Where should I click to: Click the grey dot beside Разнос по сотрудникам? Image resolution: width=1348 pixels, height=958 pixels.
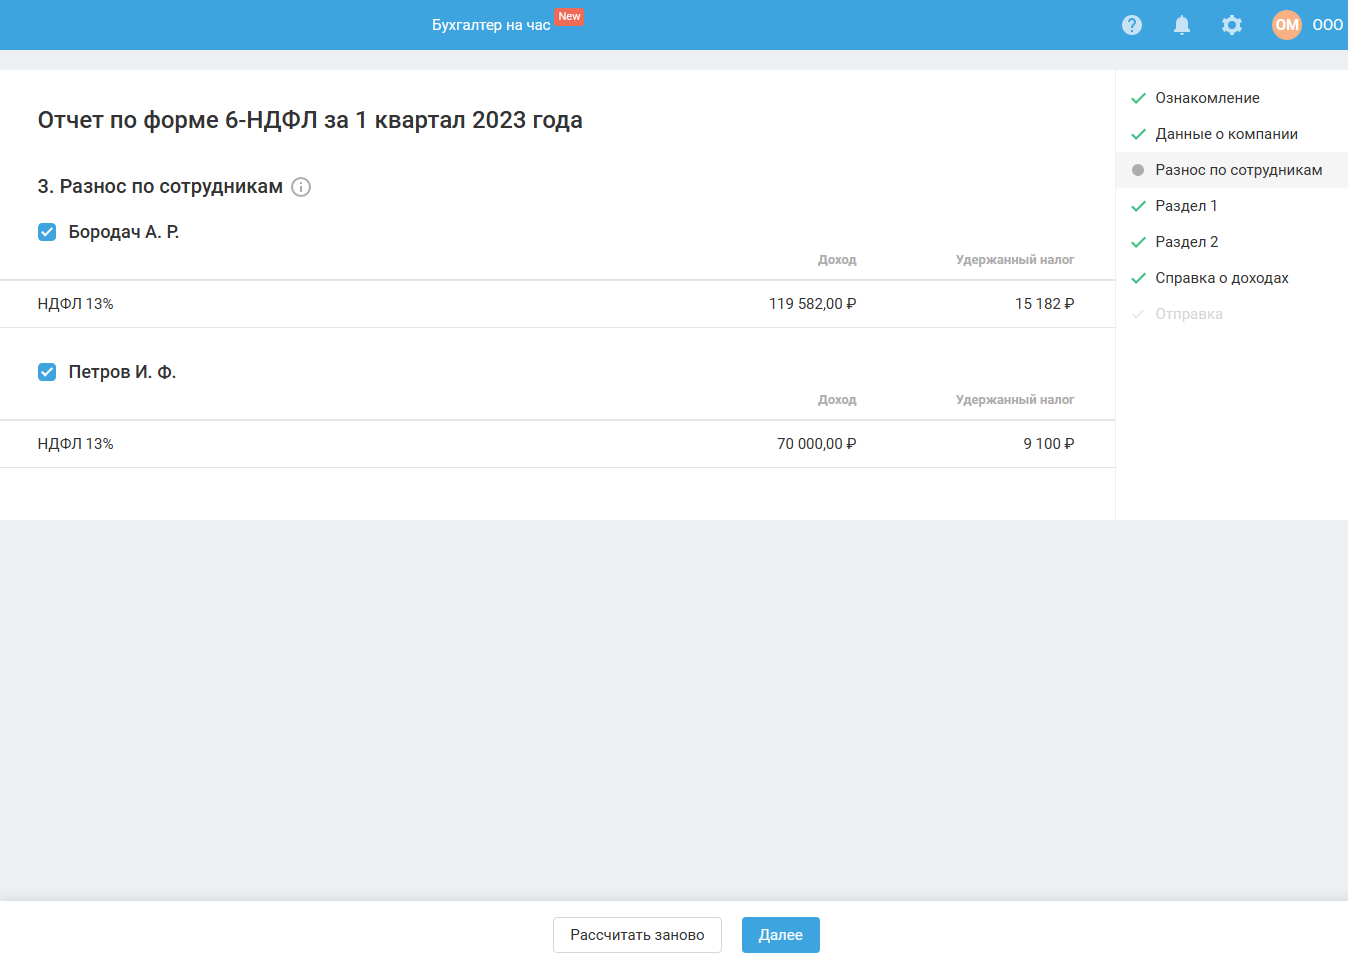pos(1138,170)
